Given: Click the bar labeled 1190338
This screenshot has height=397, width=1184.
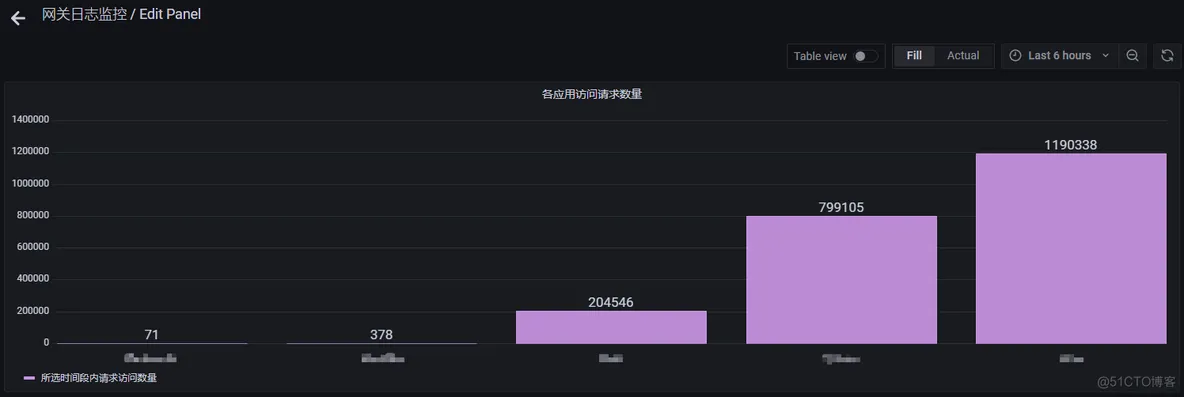Looking at the screenshot, I should coord(1071,248).
